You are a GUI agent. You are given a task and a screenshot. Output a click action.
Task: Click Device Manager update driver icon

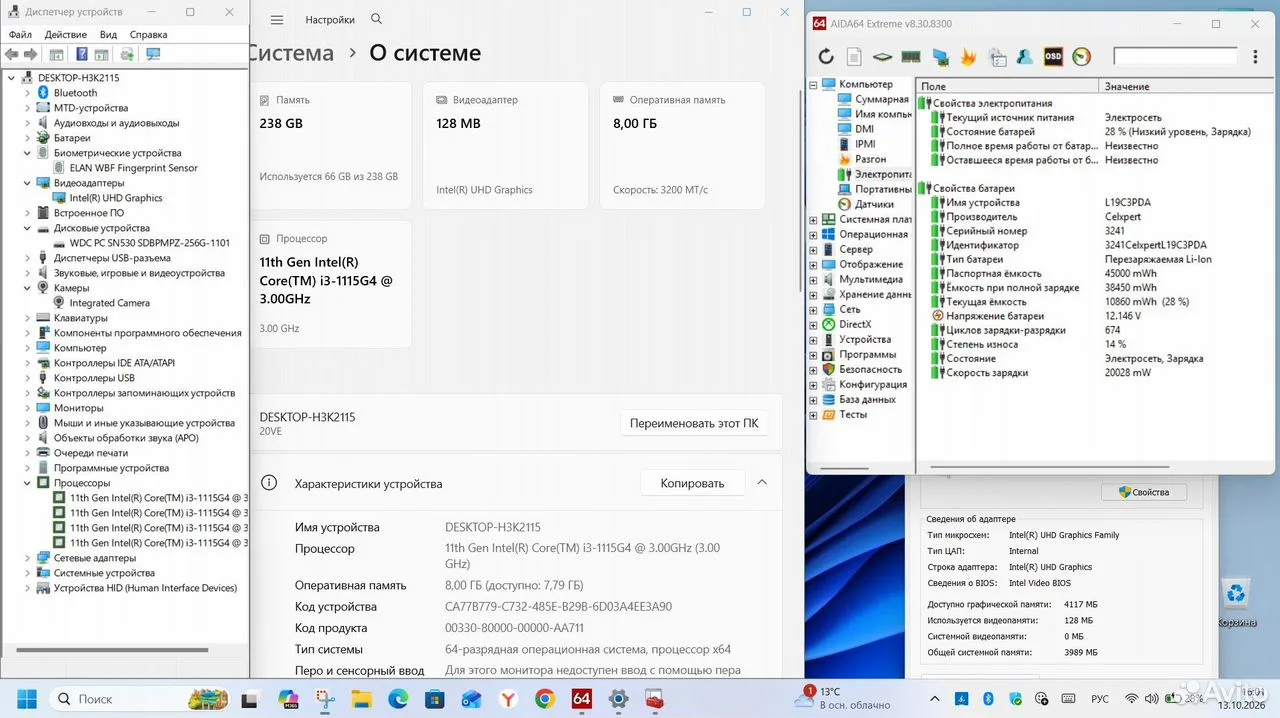(x=128, y=55)
